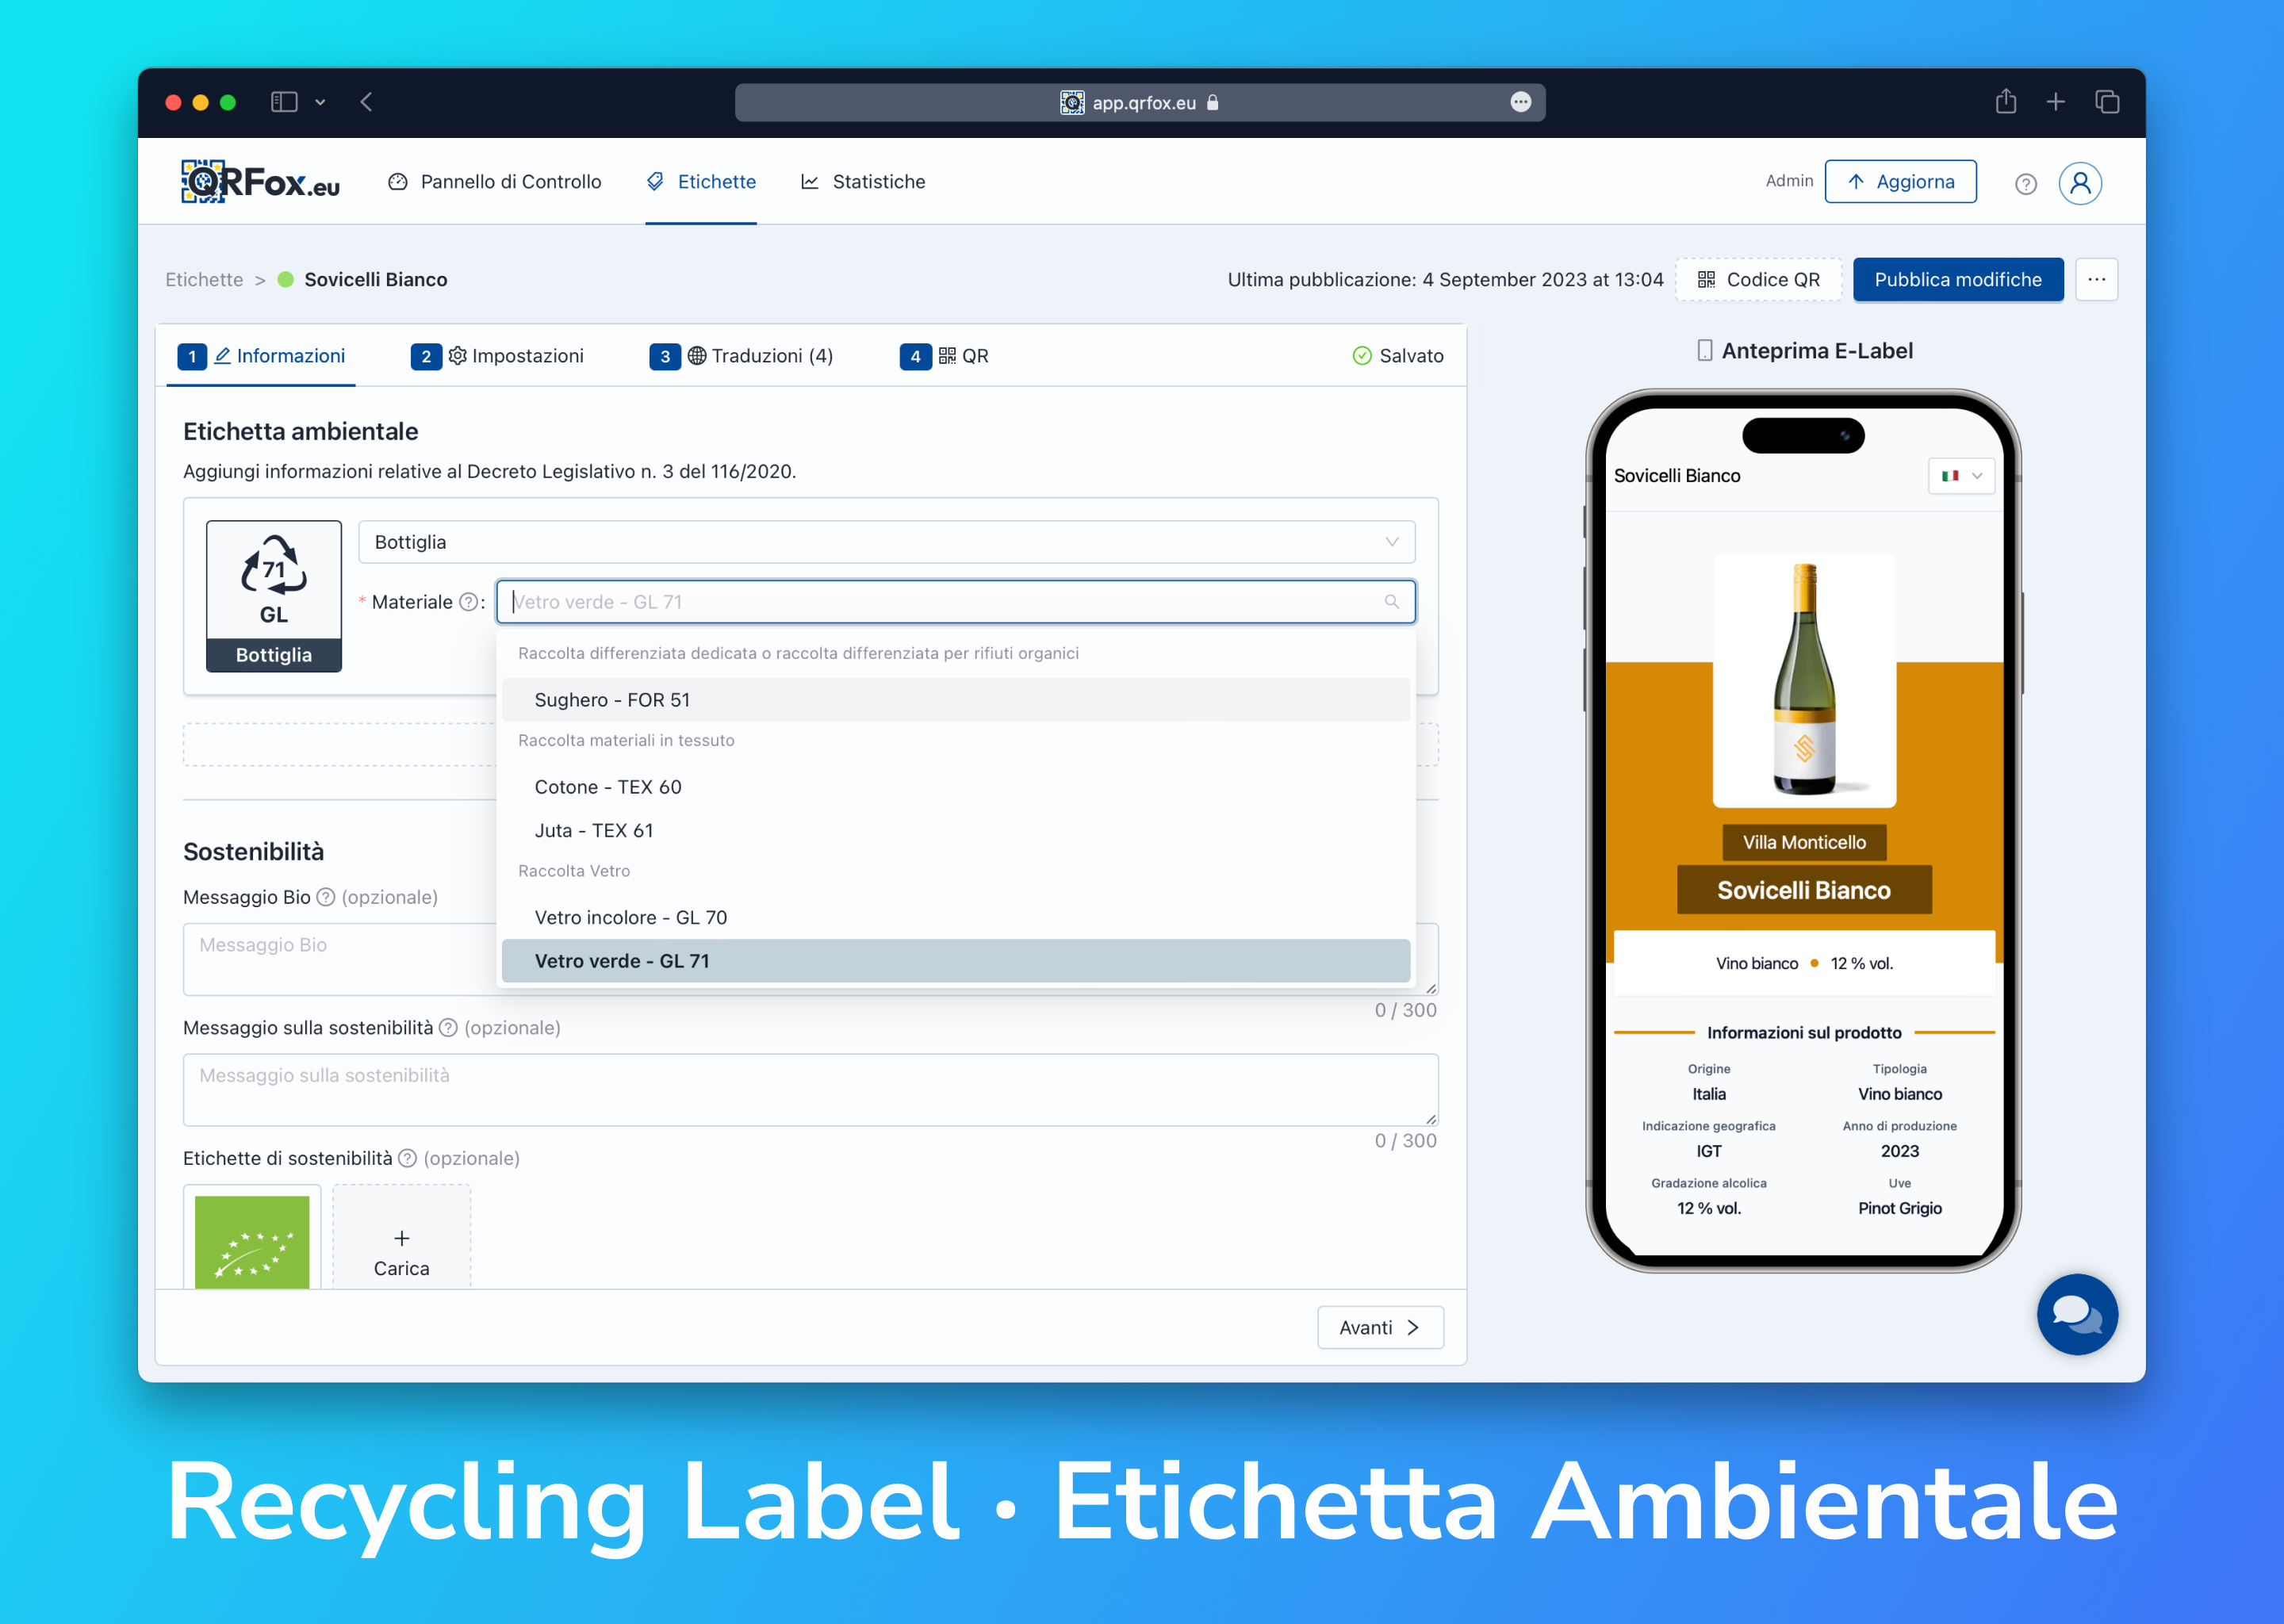Image resolution: width=2284 pixels, height=1624 pixels.
Task: Select the green EU organic label thumbnail
Action: pos(252,1240)
